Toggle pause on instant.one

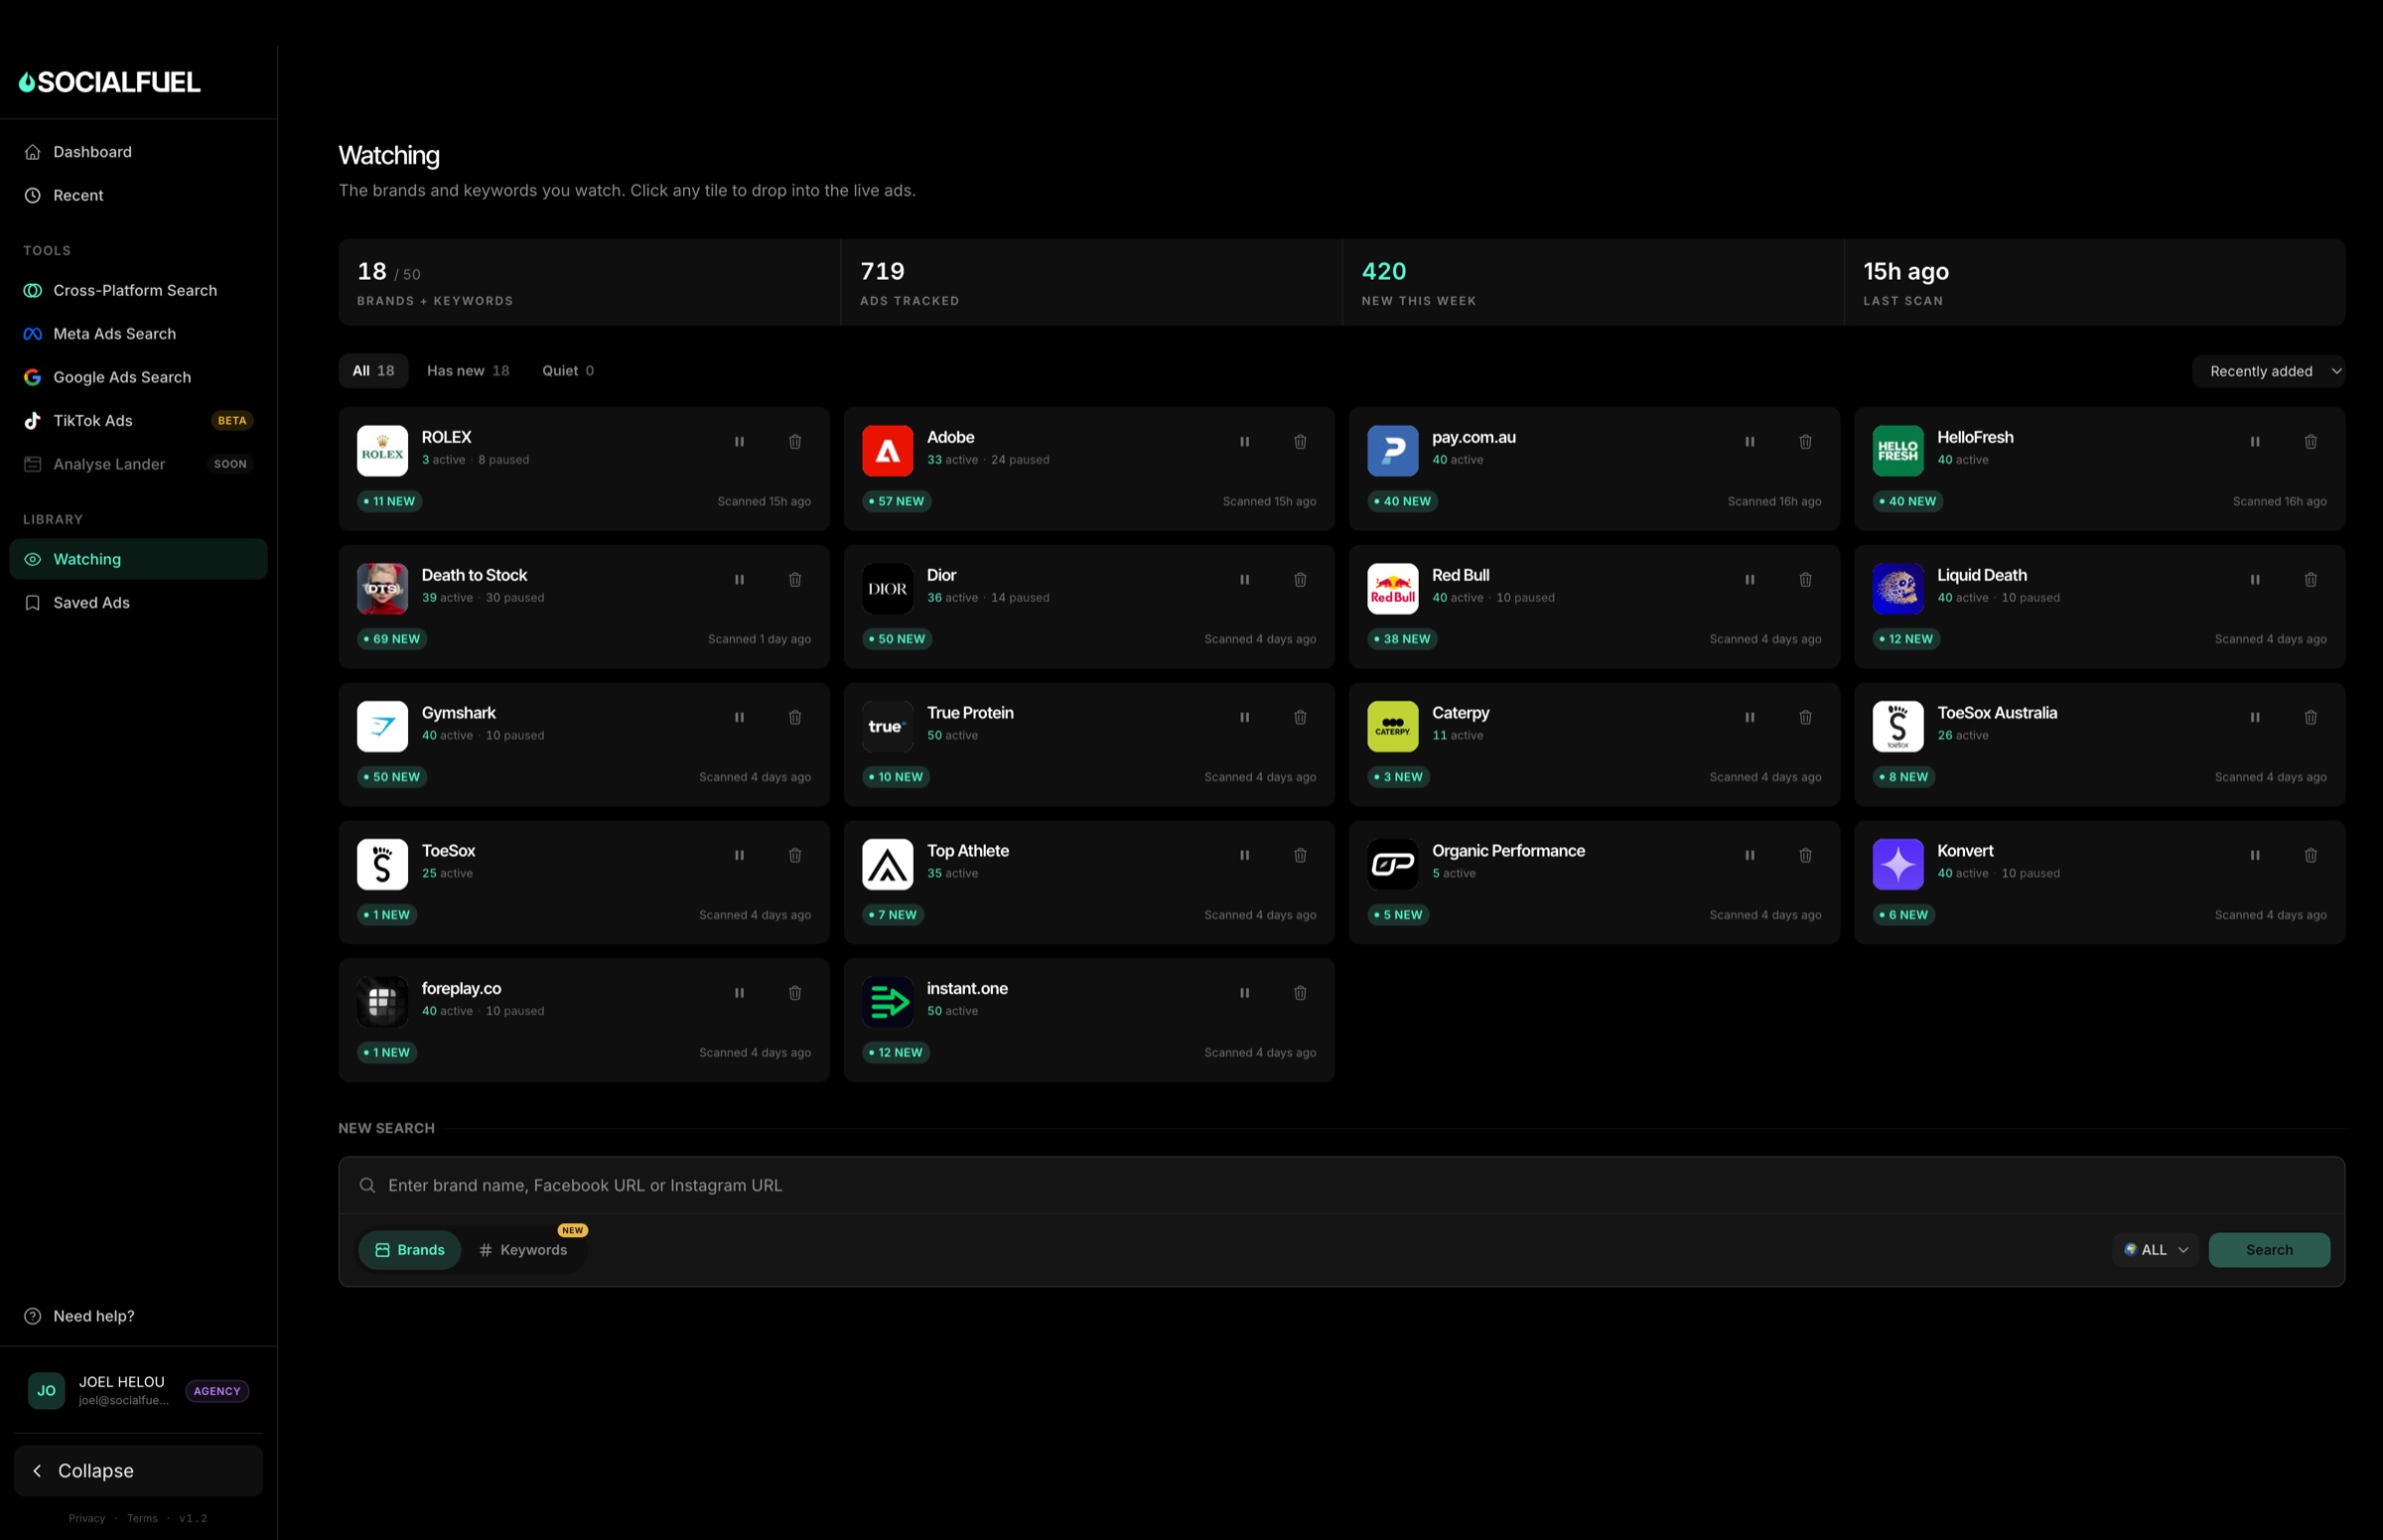click(x=1244, y=994)
